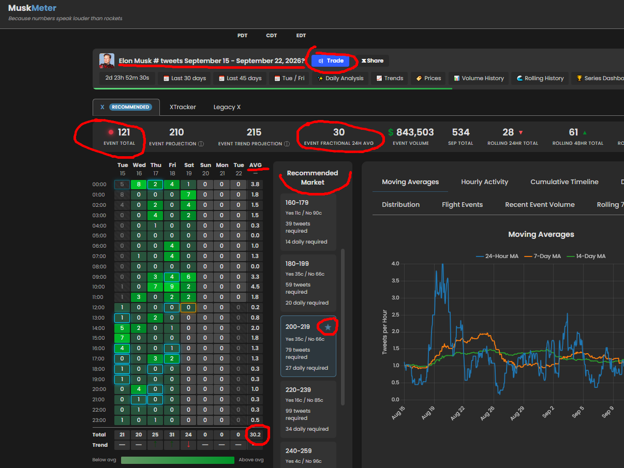Click the 30.2 average total cell

pyautogui.click(x=255, y=435)
